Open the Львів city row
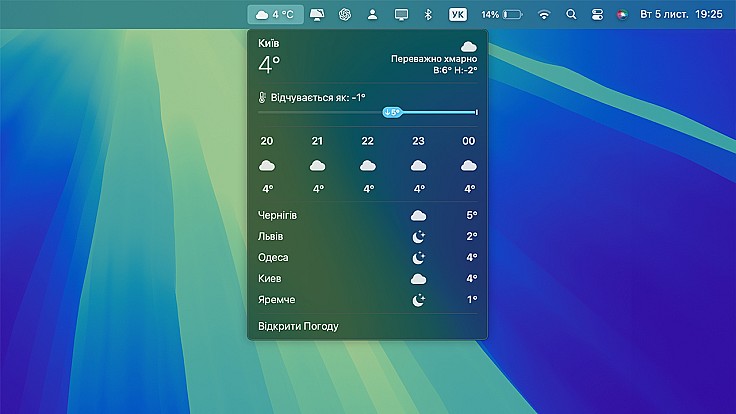The image size is (736, 414). tap(368, 237)
